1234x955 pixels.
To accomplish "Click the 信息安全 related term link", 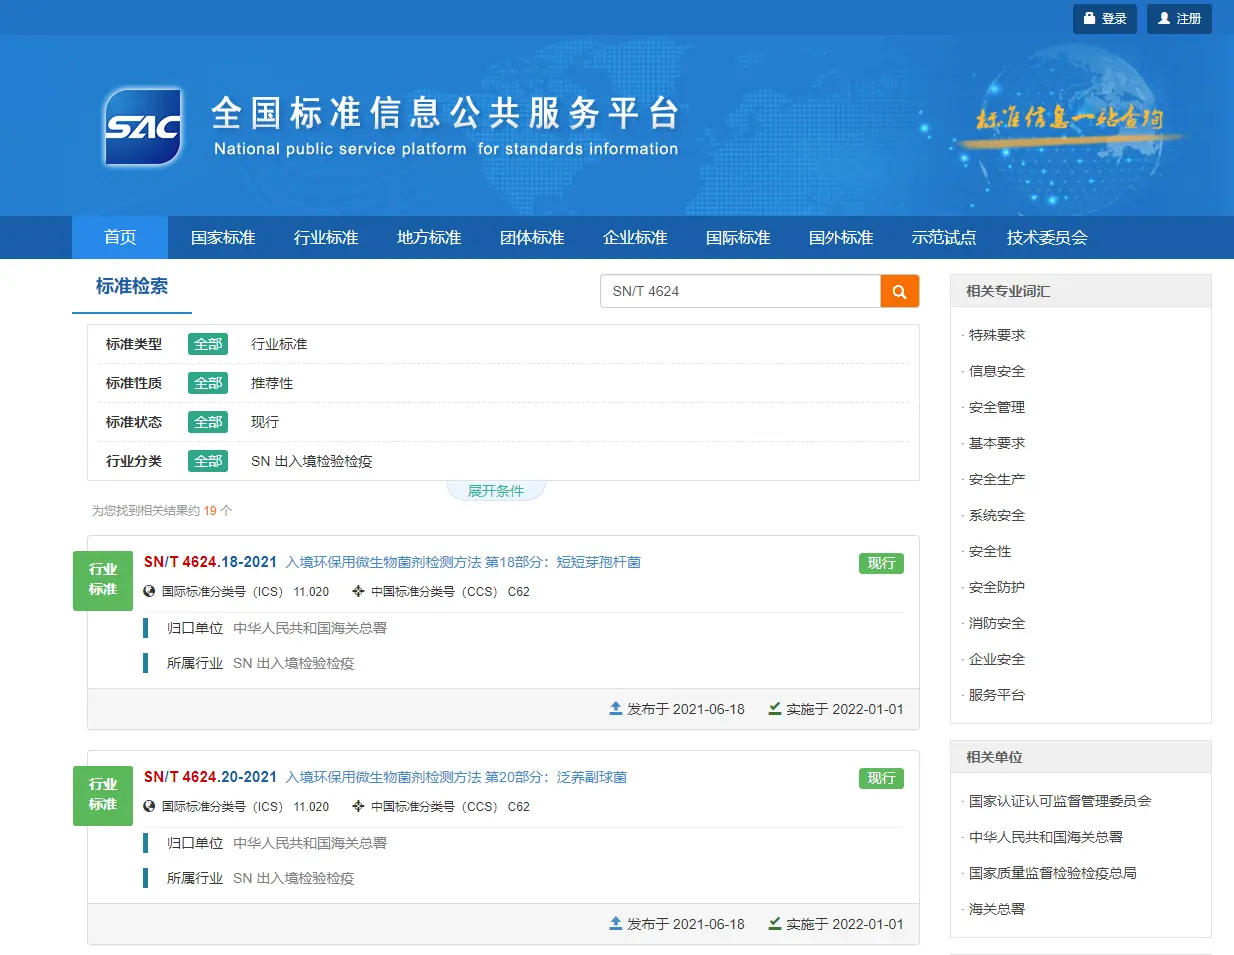I will pyautogui.click(x=997, y=371).
